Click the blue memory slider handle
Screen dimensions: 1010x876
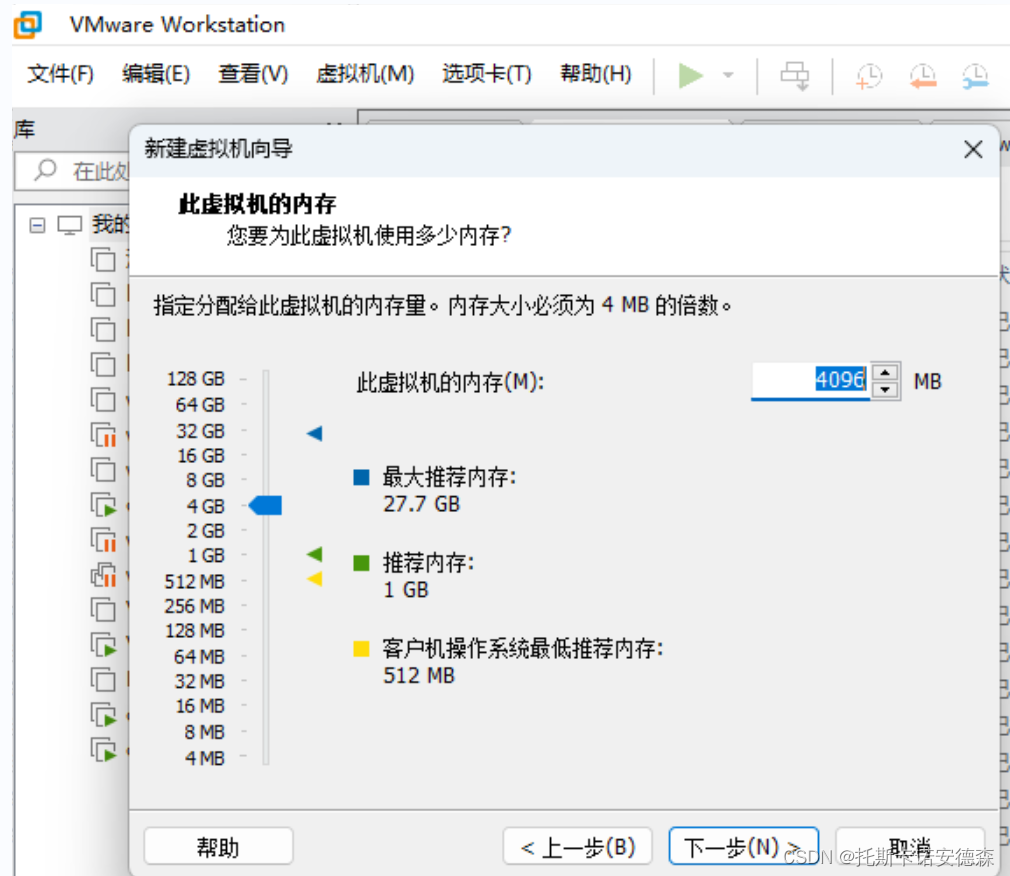[265, 506]
